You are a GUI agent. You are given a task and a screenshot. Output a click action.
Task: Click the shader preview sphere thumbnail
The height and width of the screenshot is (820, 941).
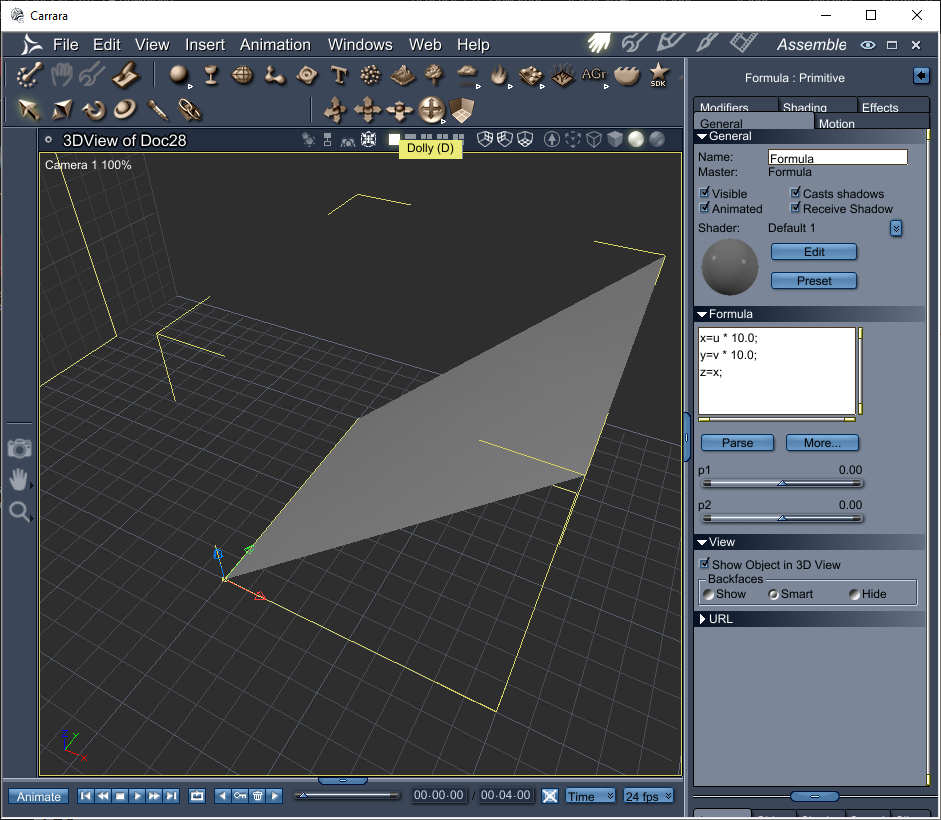(x=730, y=267)
